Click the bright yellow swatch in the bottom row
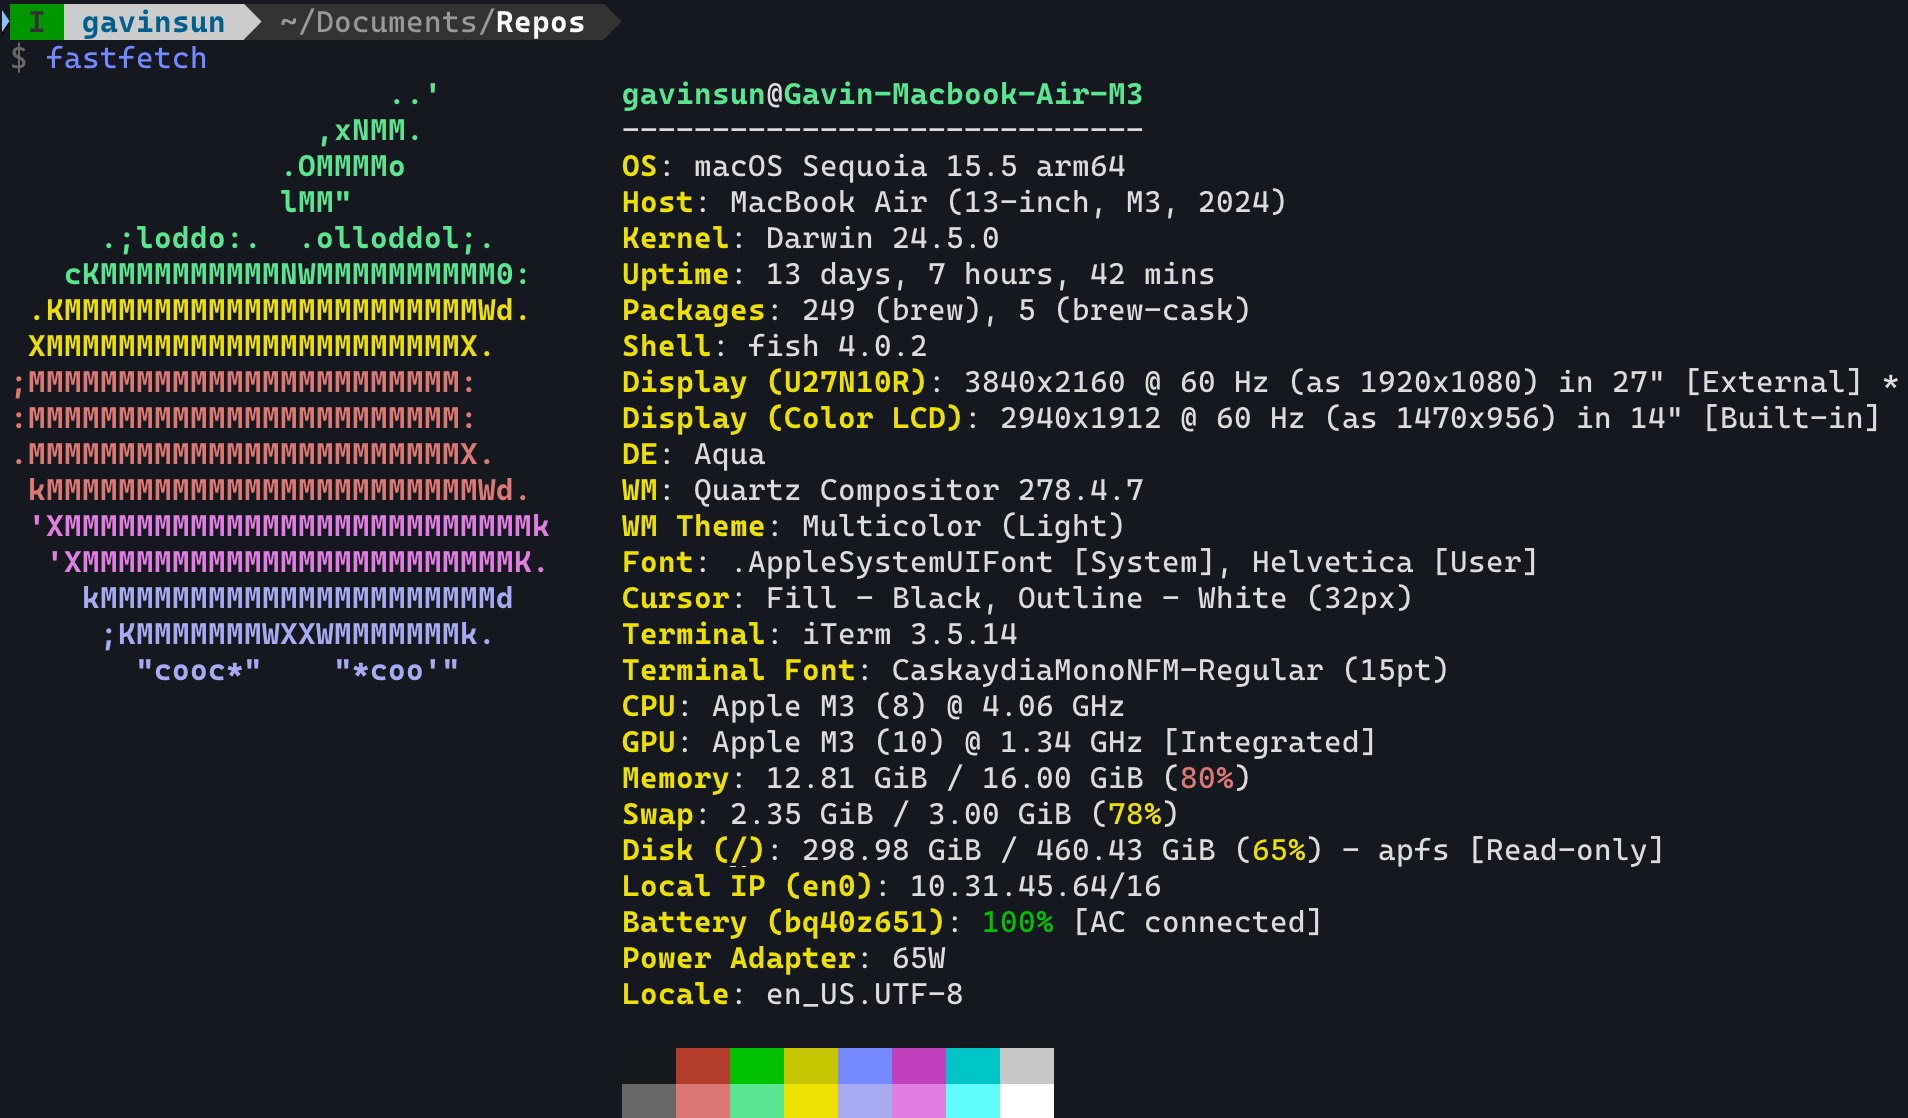Image resolution: width=1908 pixels, height=1118 pixels. (x=811, y=1101)
